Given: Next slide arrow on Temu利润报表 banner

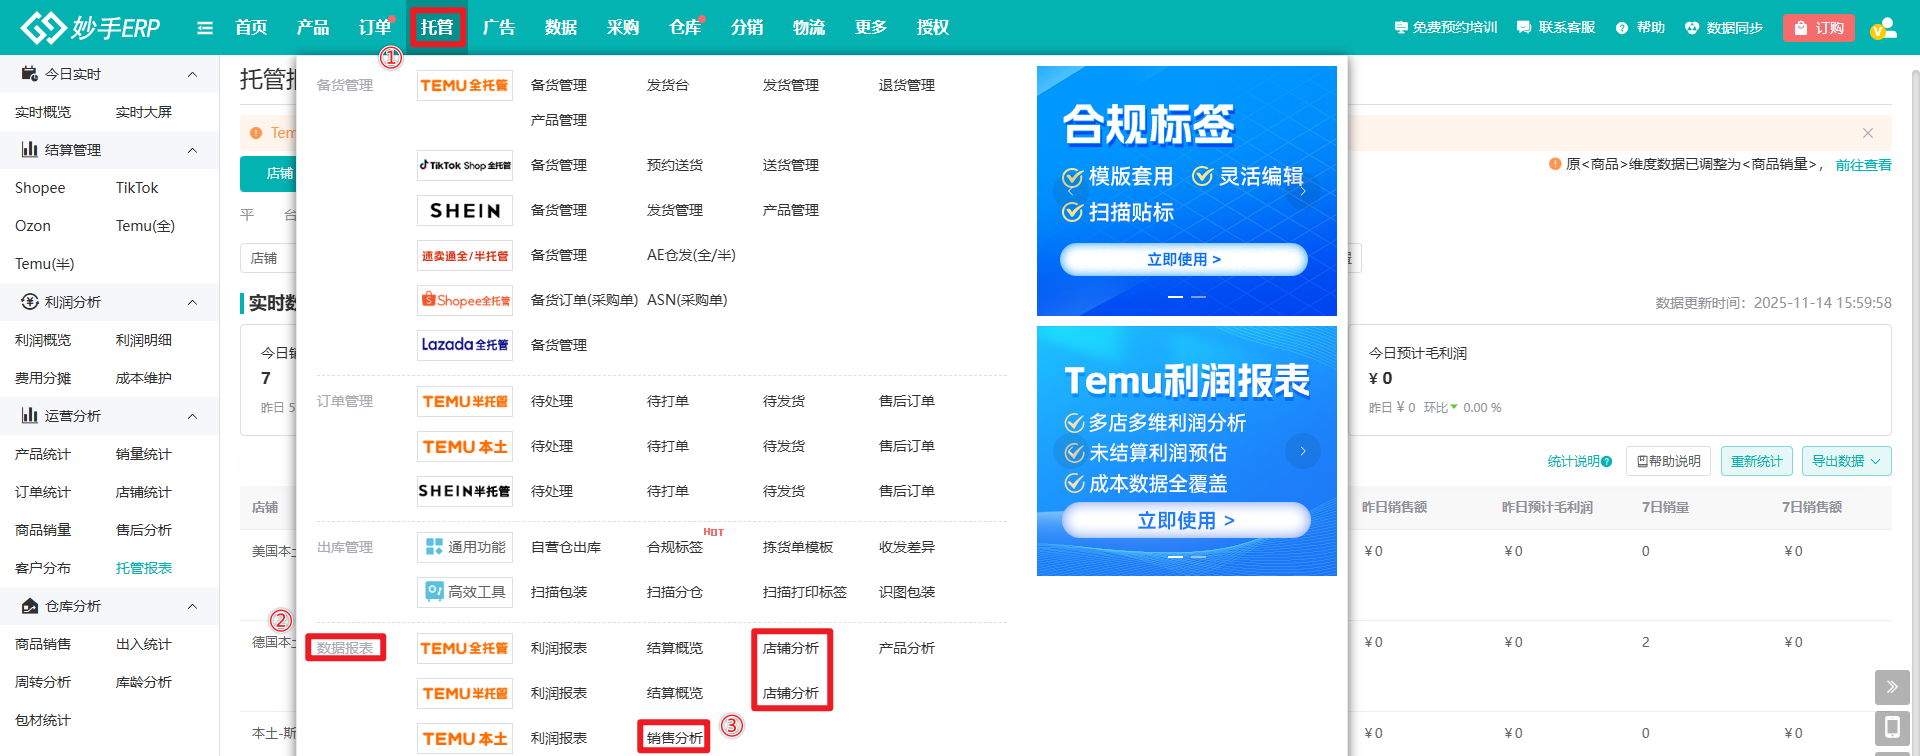Looking at the screenshot, I should (x=1303, y=451).
